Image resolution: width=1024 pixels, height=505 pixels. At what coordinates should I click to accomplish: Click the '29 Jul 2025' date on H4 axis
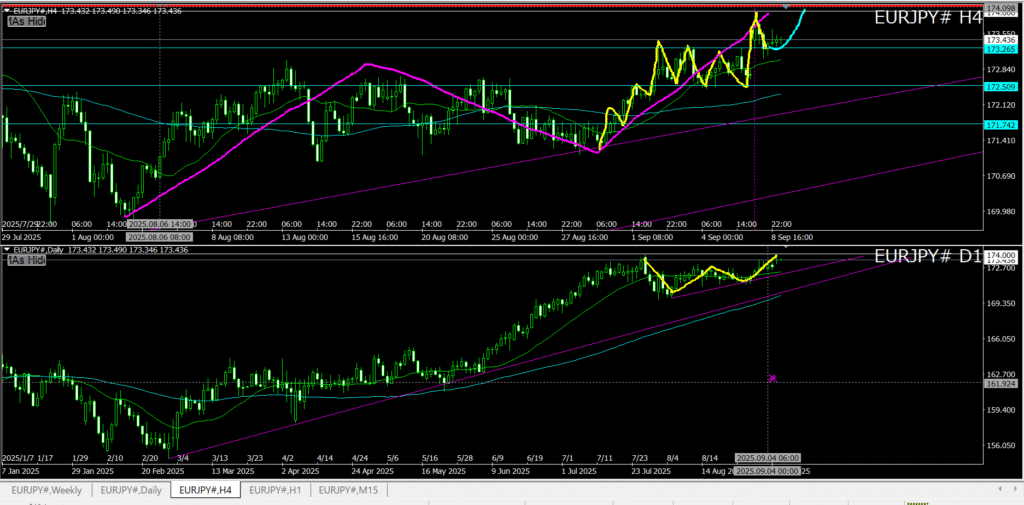24,237
